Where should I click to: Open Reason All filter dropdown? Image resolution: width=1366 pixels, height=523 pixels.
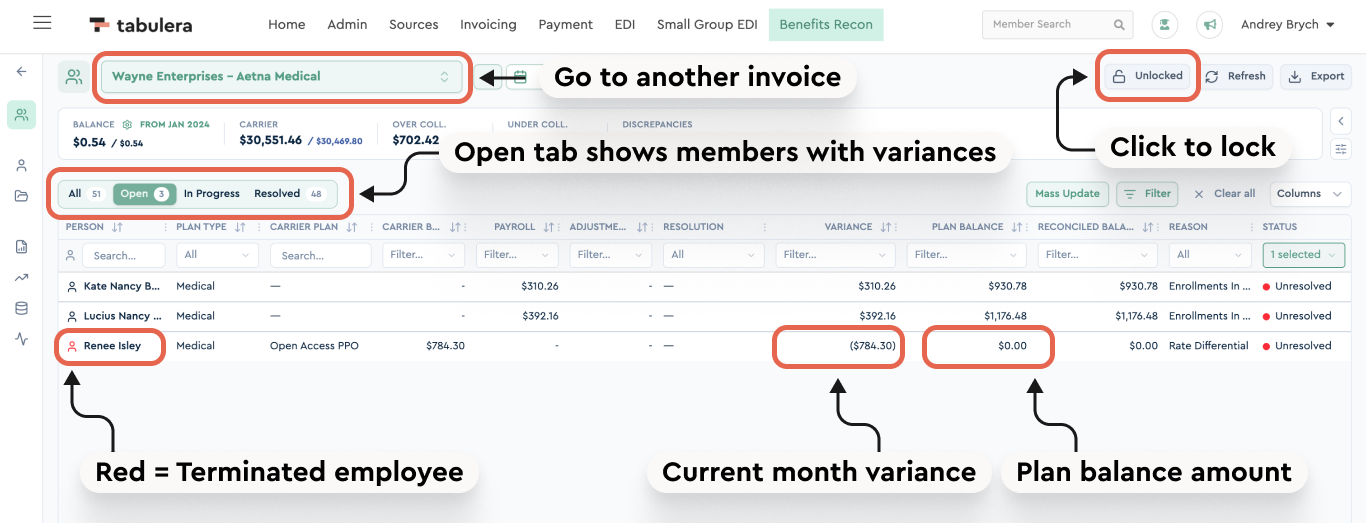(1210, 255)
